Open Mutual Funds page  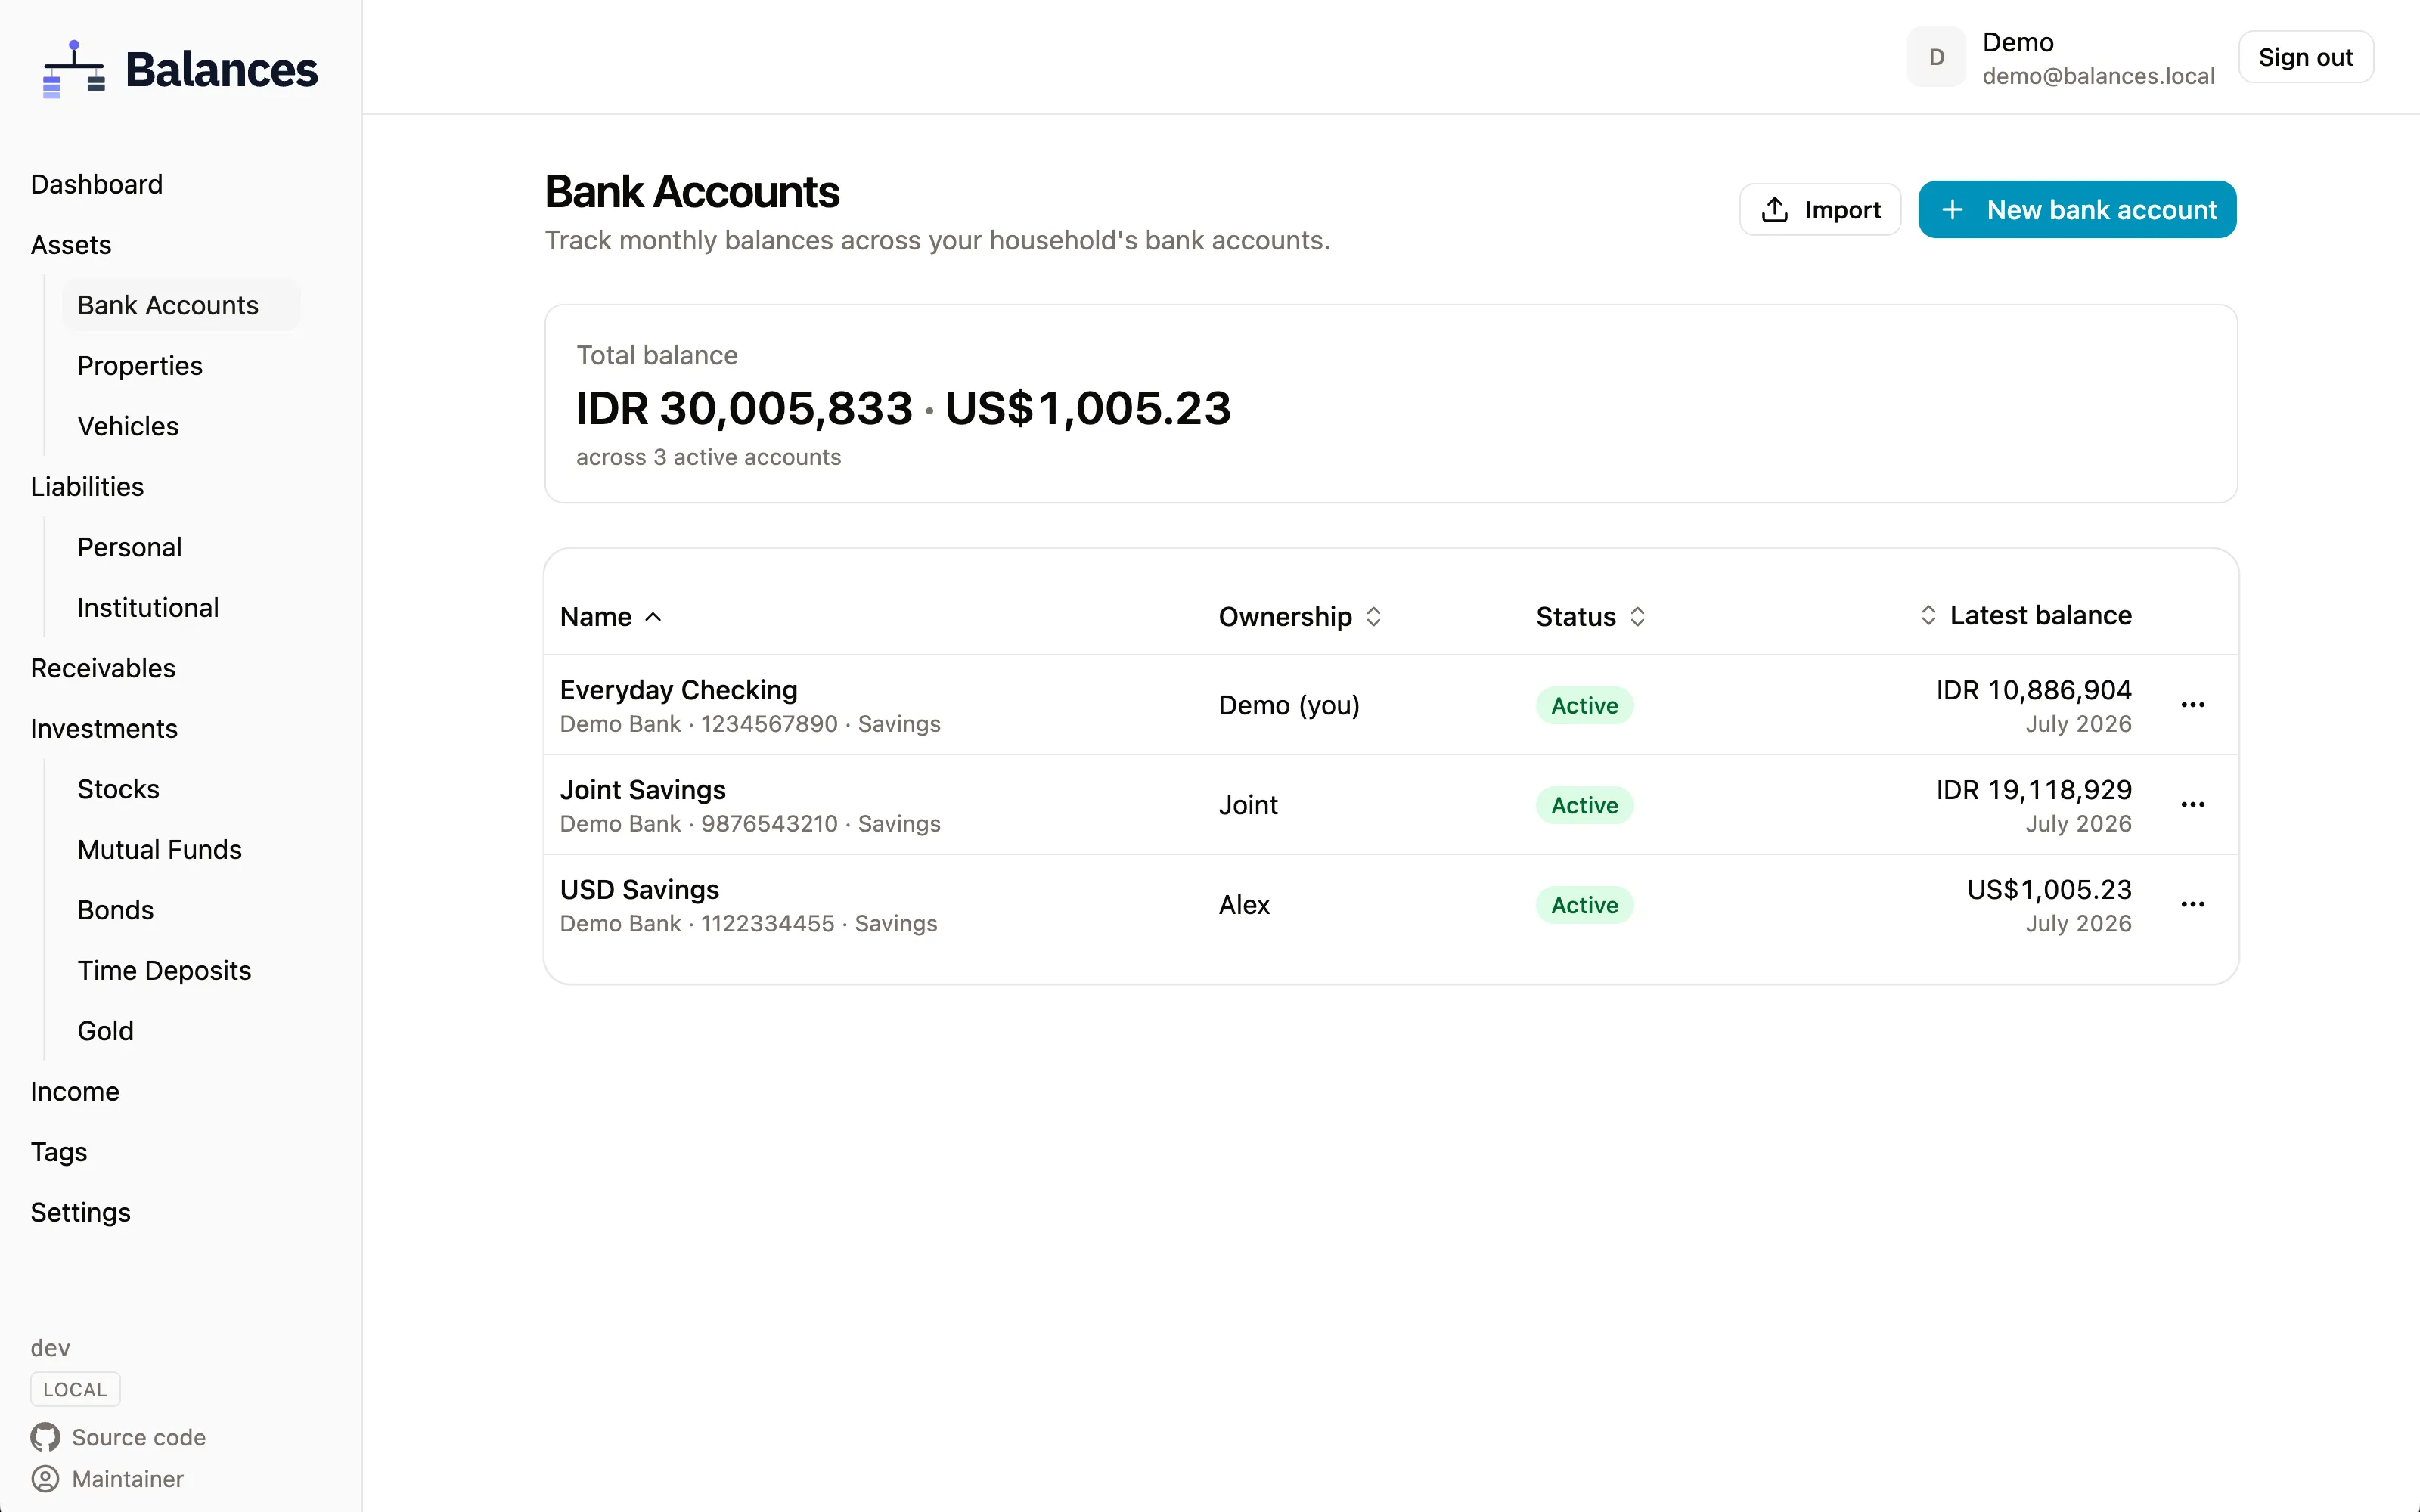click(x=160, y=850)
